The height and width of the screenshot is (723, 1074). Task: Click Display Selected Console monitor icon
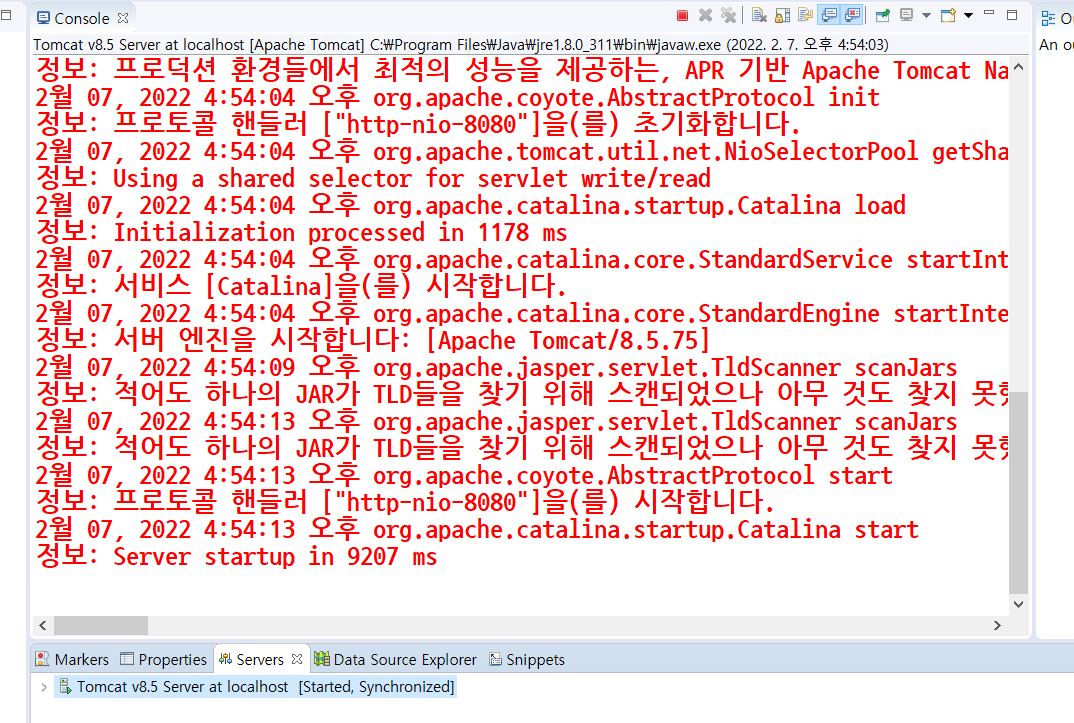click(906, 15)
